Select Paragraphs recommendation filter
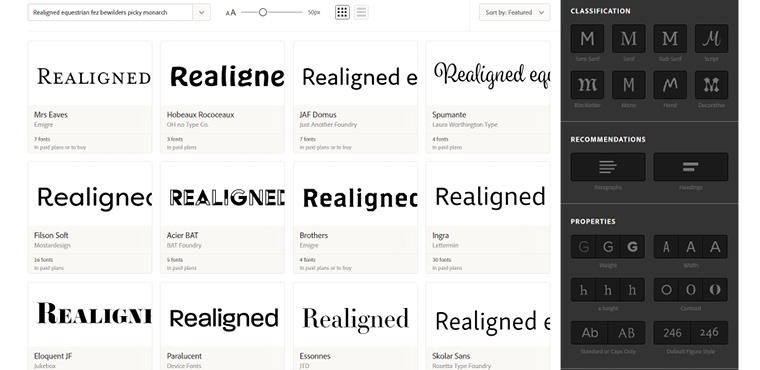The height and width of the screenshot is (370, 760). pyautogui.click(x=608, y=167)
